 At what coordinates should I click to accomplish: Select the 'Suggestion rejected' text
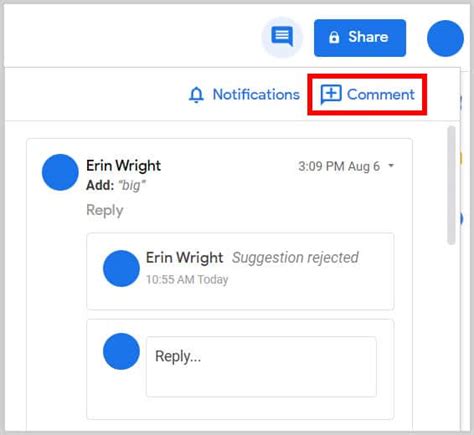point(295,258)
